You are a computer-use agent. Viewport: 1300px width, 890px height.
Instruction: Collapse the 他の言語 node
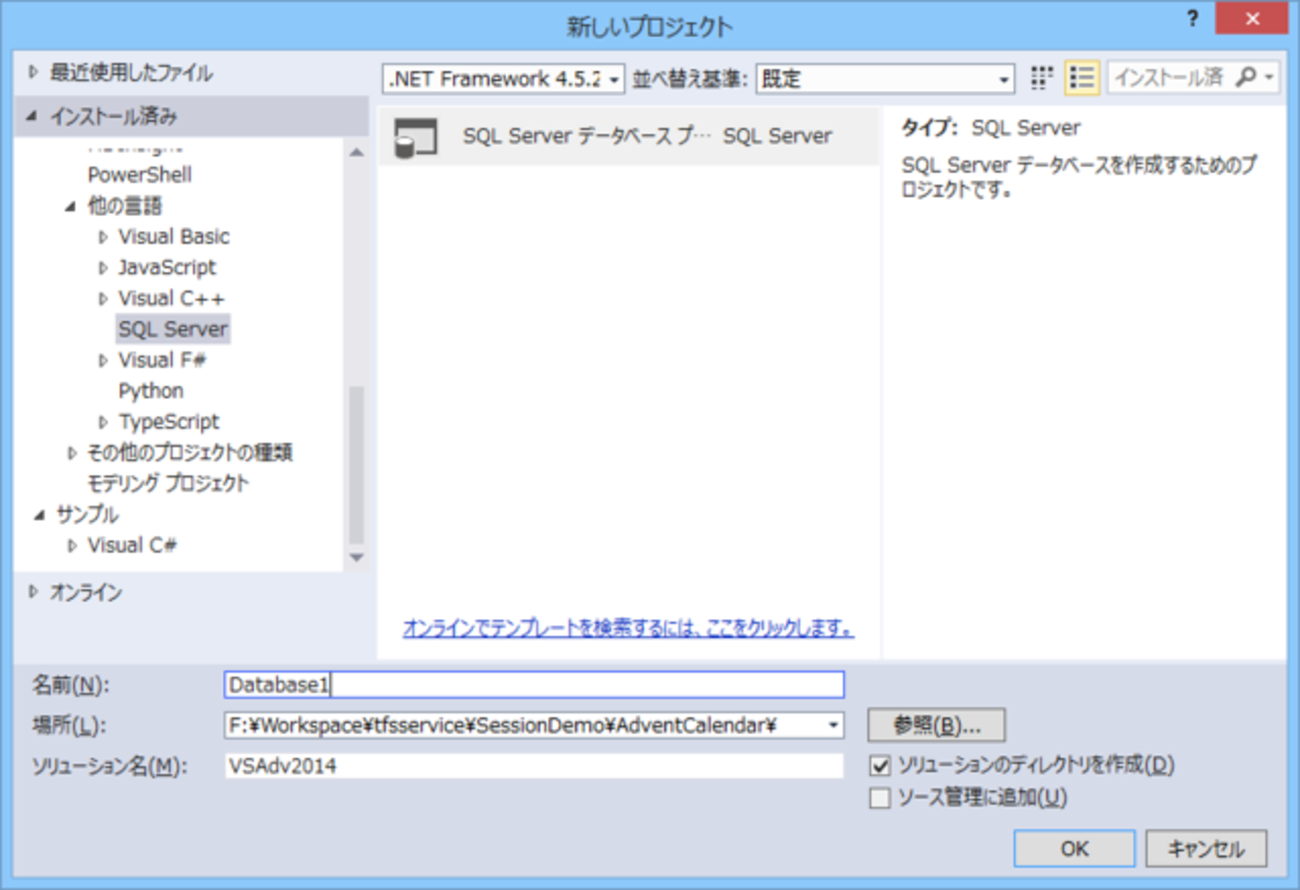[71, 207]
